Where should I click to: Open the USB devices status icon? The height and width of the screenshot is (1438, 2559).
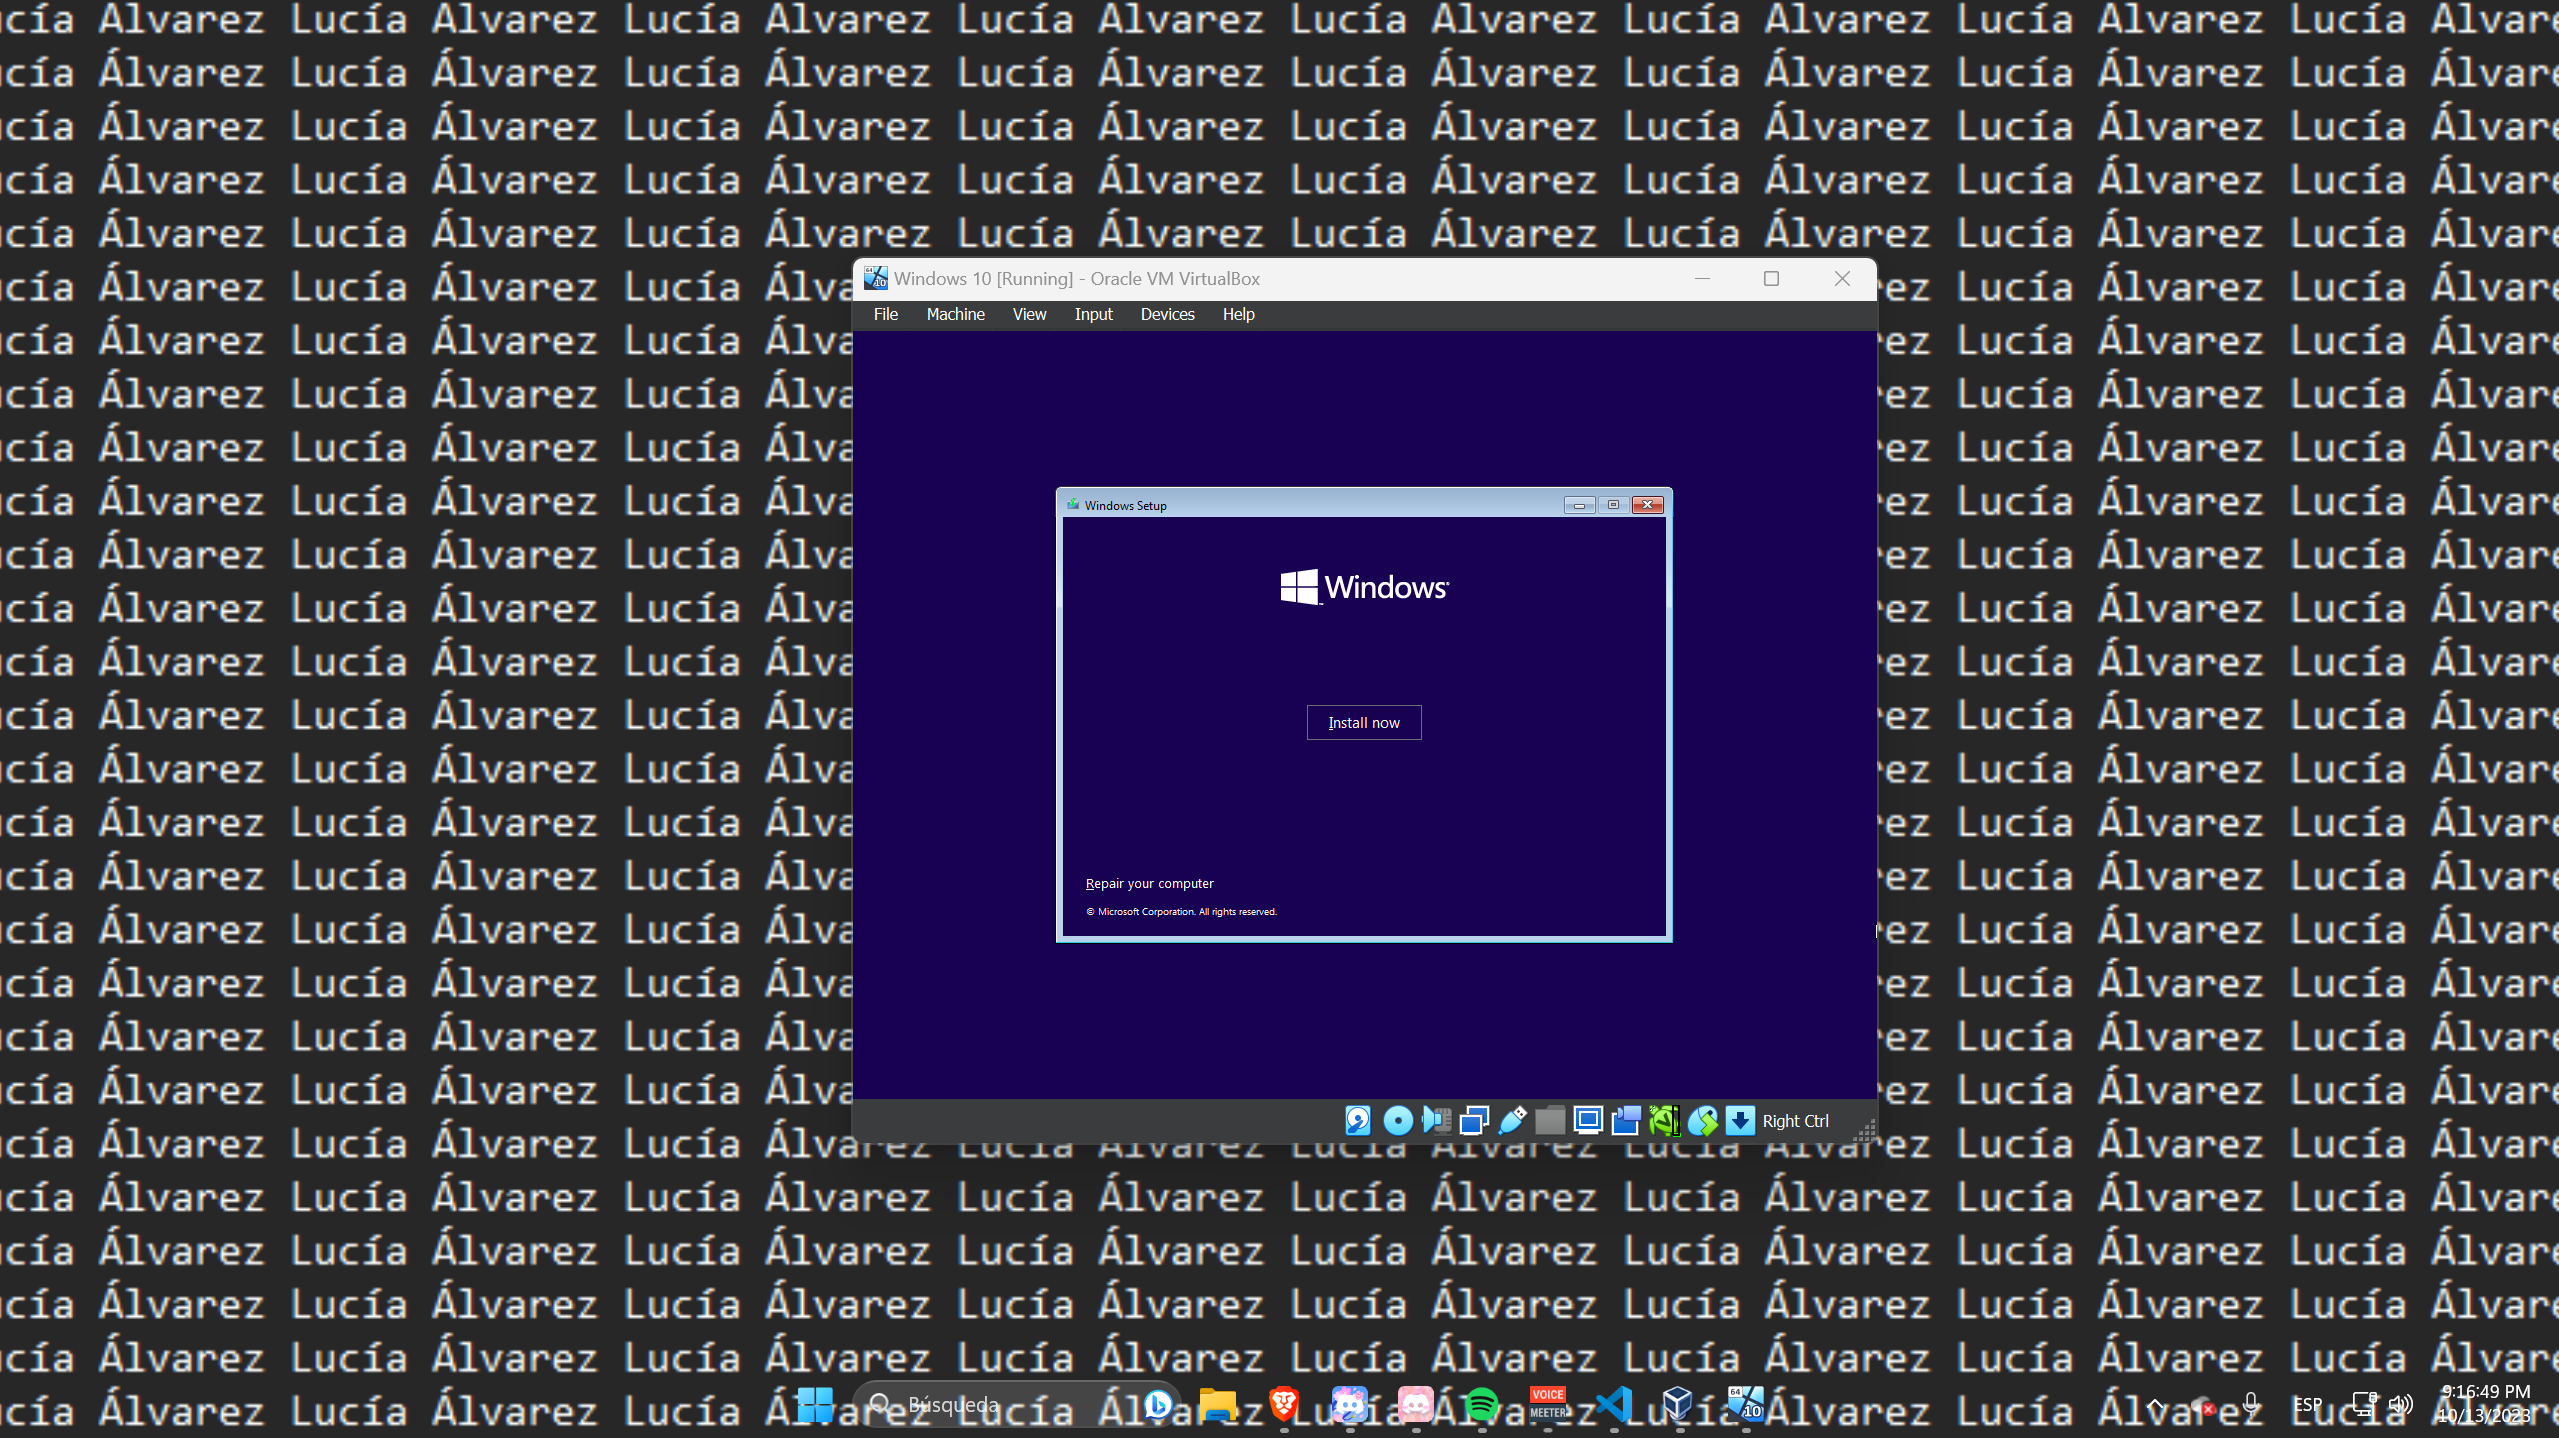point(1512,1121)
